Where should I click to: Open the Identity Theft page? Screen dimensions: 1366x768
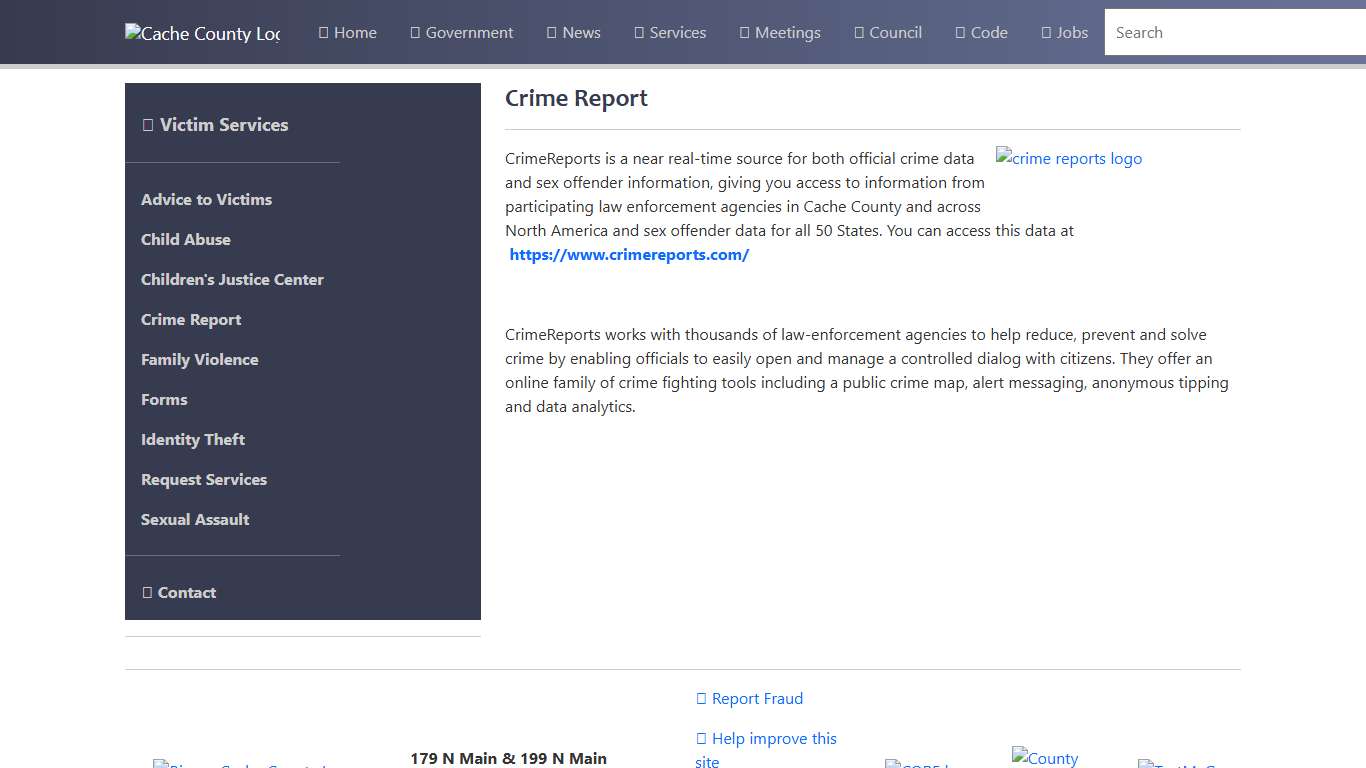[x=193, y=439]
